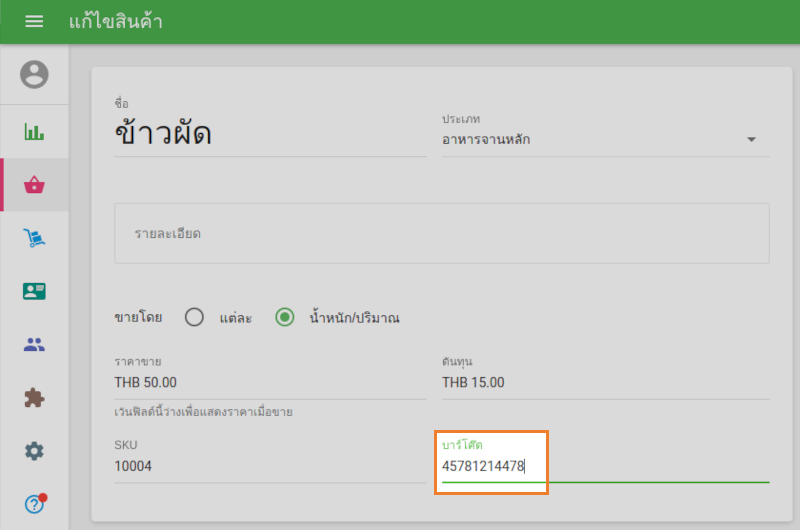Open the inventory hand-truck icon
Image resolution: width=800 pixels, height=530 pixels.
coord(34,238)
